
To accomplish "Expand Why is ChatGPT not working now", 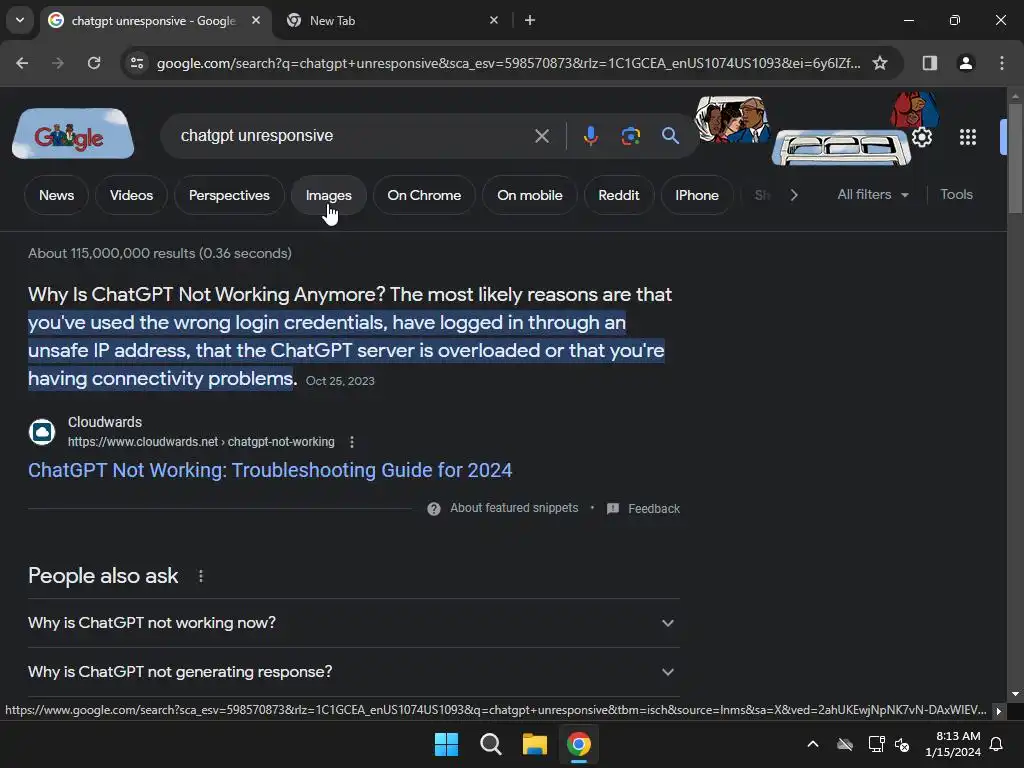I will pyautogui.click(x=354, y=623).
